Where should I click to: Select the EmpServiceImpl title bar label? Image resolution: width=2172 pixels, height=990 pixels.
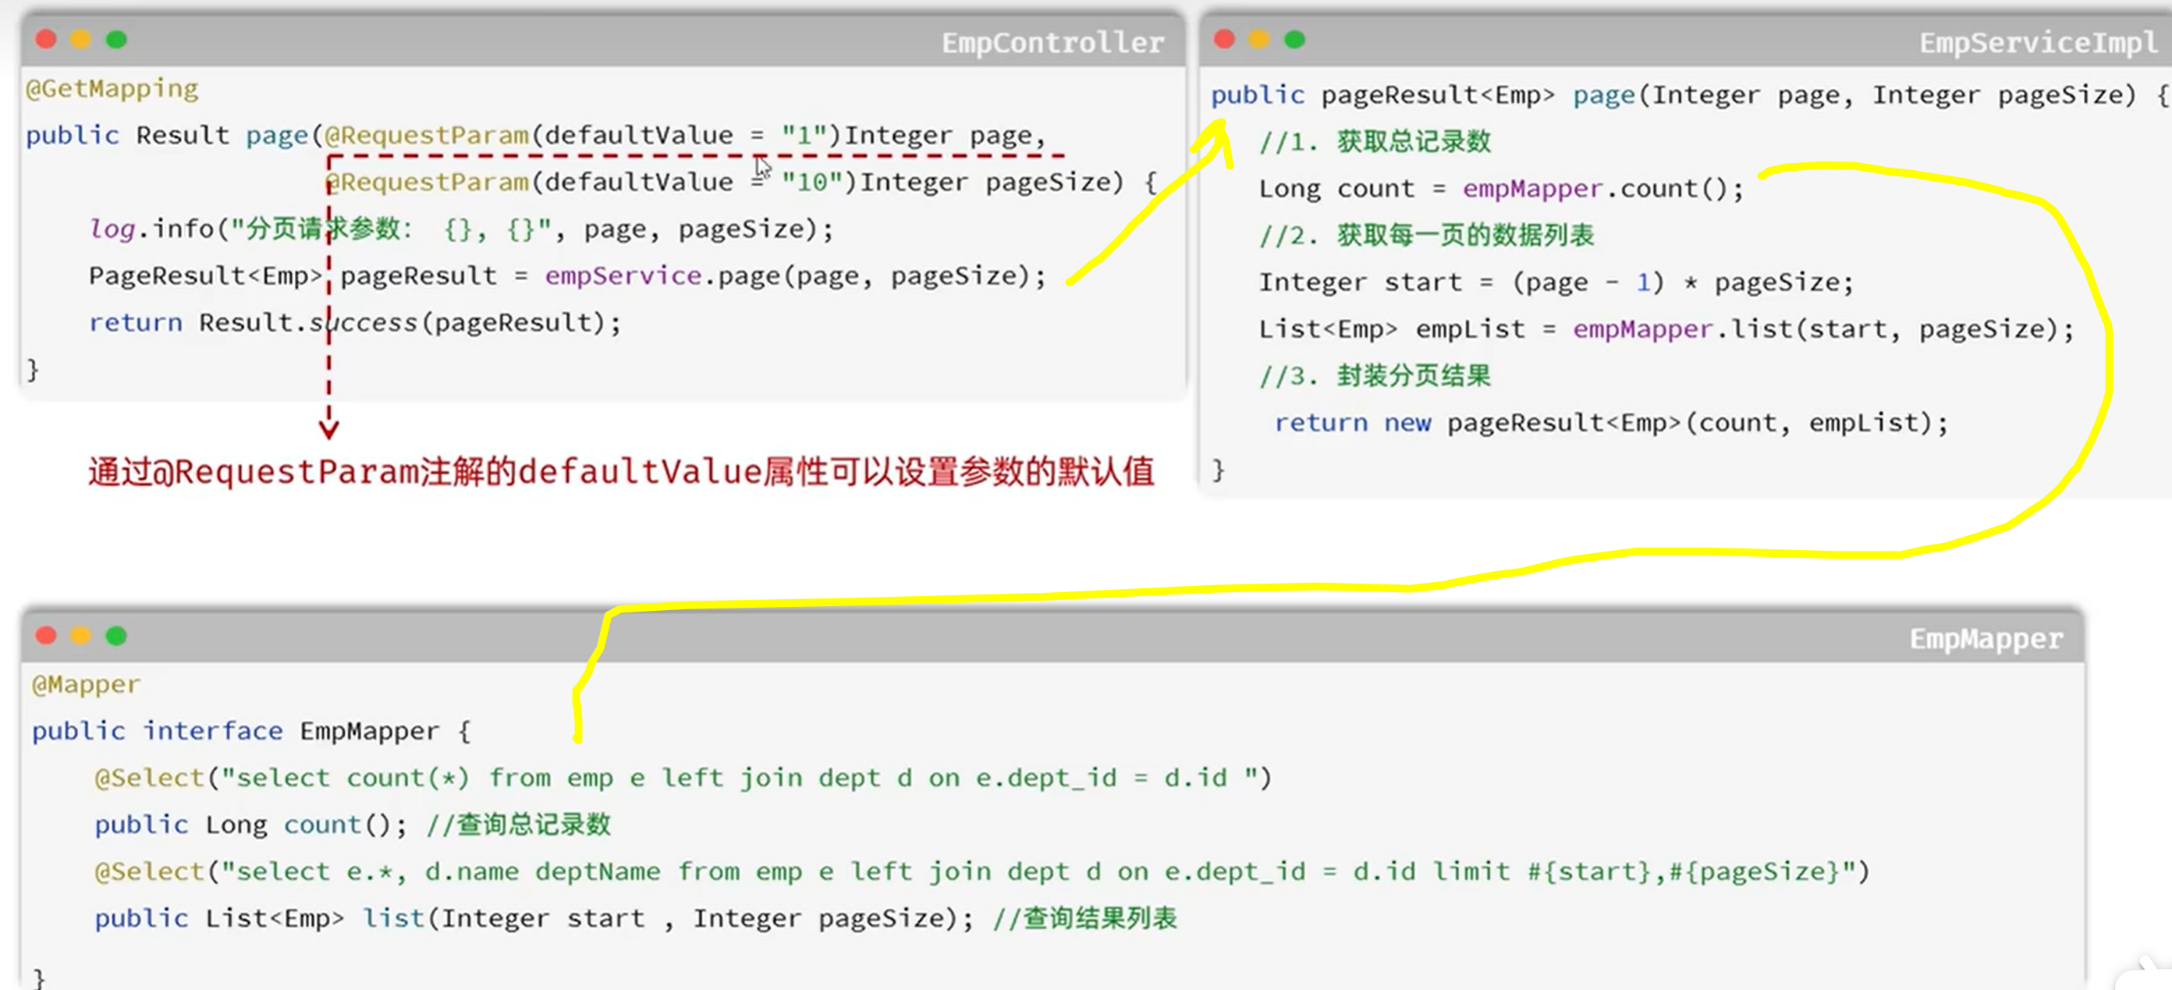pos(2037,42)
